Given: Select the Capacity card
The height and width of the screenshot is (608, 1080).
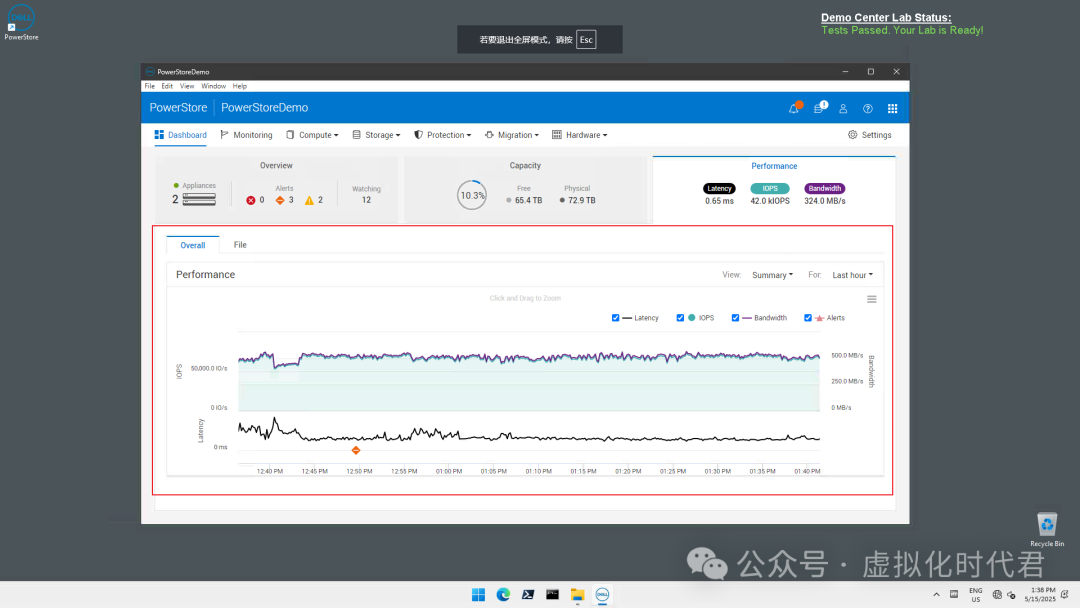Looking at the screenshot, I should click(525, 189).
